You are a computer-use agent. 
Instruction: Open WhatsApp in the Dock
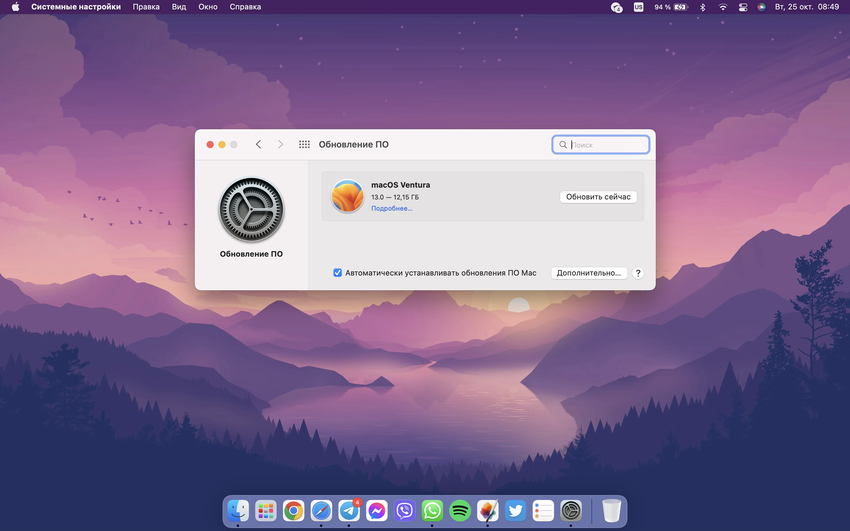click(432, 511)
